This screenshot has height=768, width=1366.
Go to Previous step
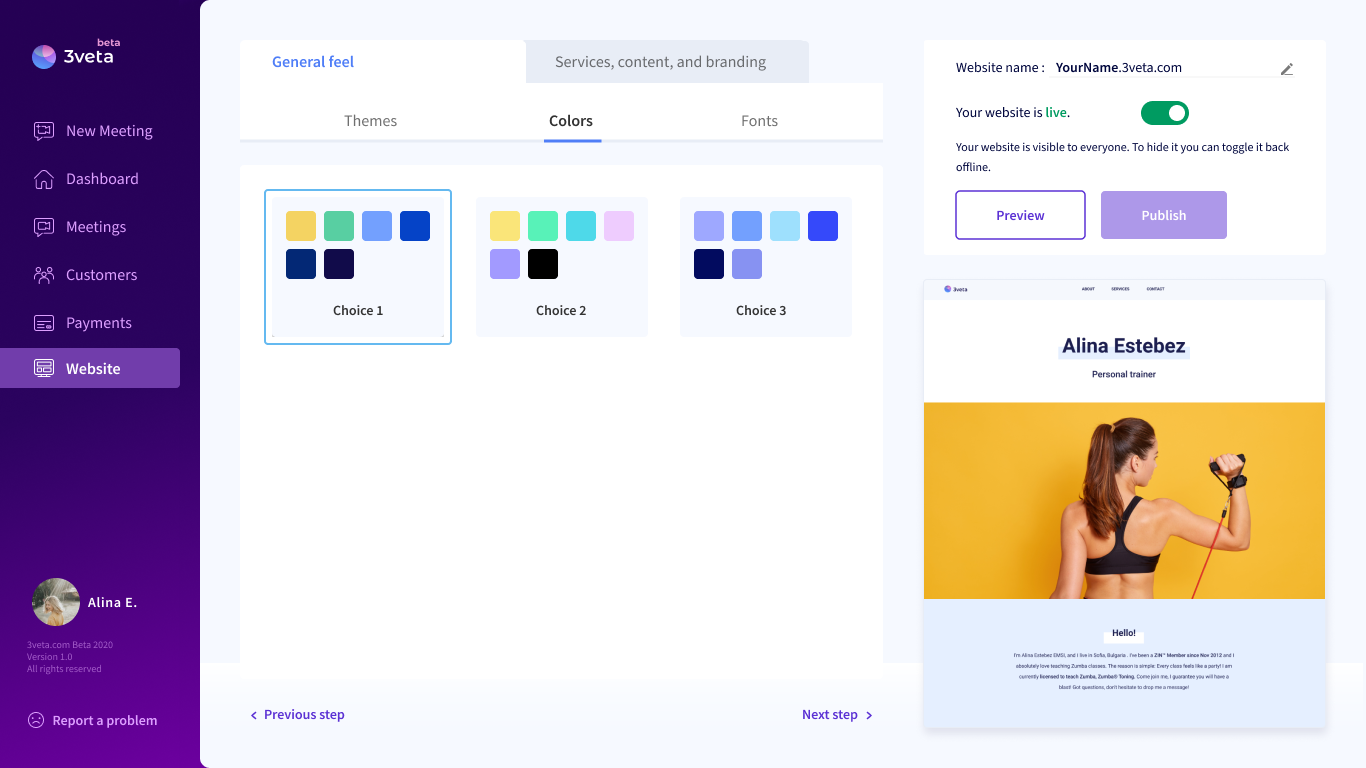tap(304, 715)
